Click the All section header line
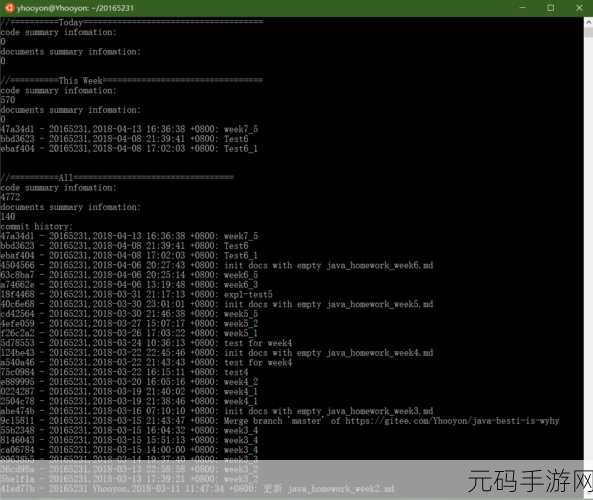 (x=117, y=178)
